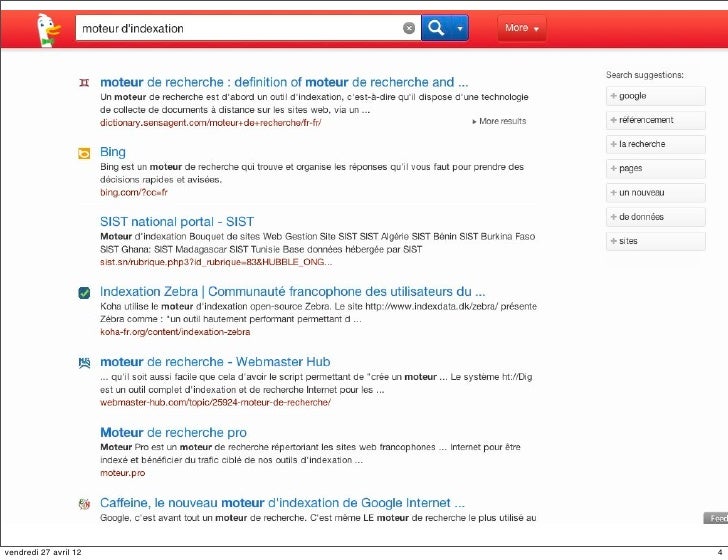Click the DuckDuckGo duck logo
Image resolution: width=728 pixels, height=560 pixels.
point(48,30)
